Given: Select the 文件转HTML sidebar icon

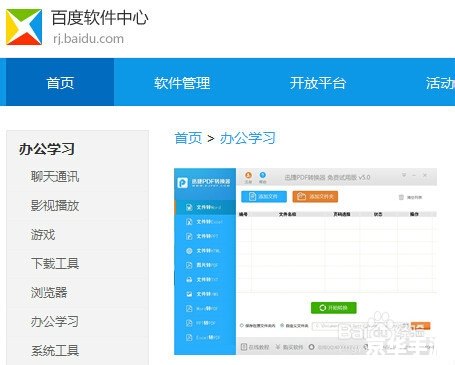Looking at the screenshot, I should click(189, 251).
